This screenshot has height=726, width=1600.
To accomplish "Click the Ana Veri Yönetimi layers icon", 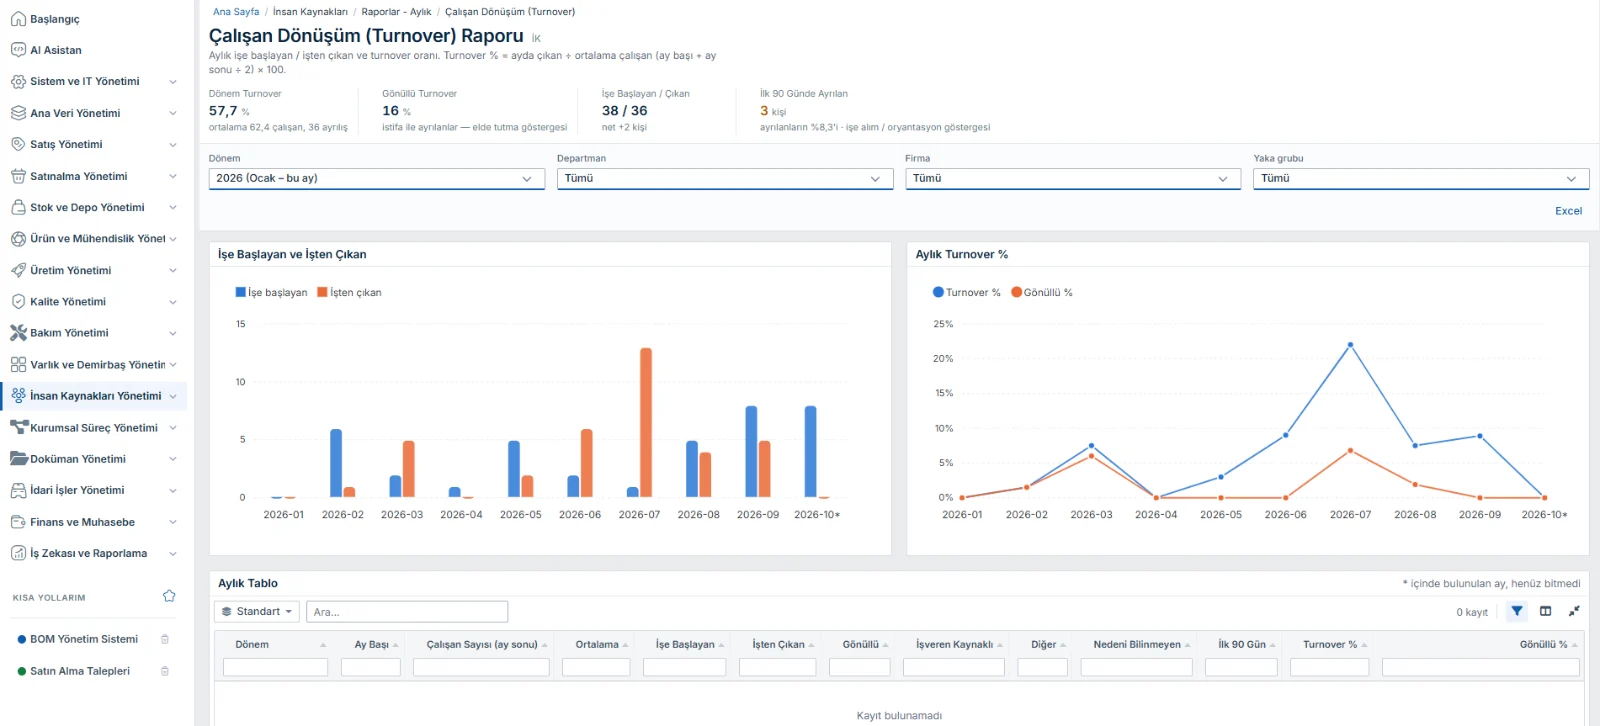I will tap(18, 113).
